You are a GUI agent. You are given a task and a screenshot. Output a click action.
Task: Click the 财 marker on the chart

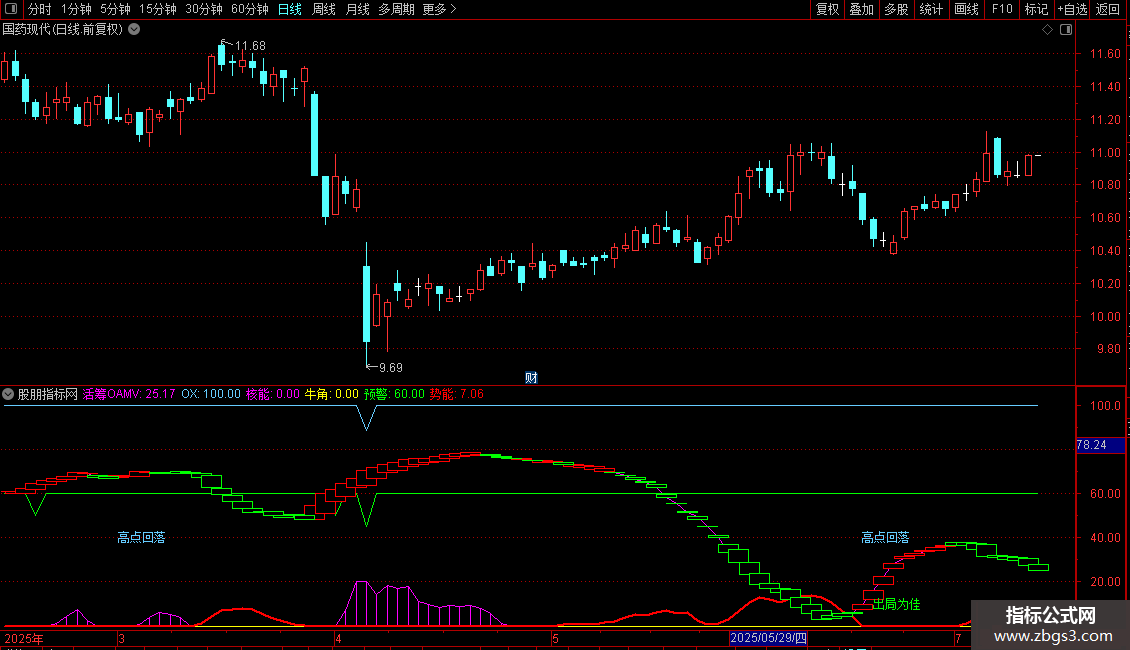531,378
